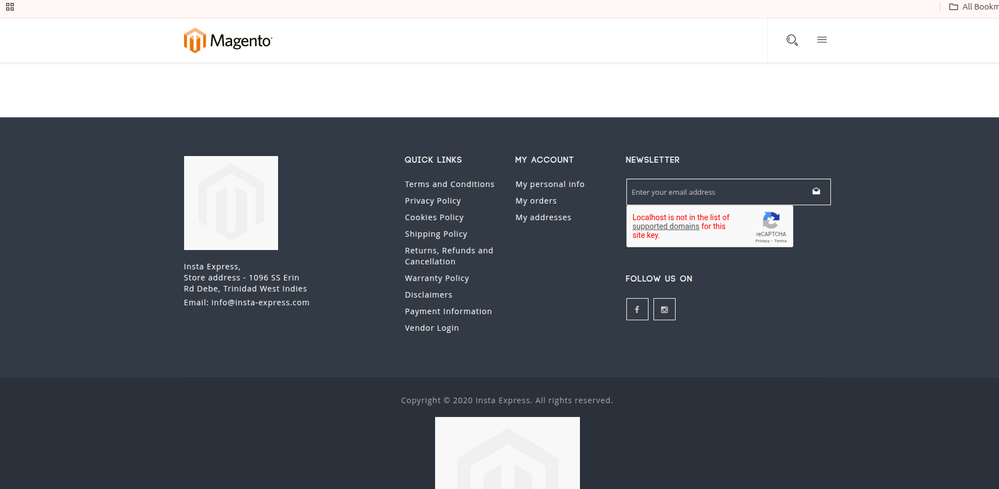The image size is (999, 489).
Task: Go to the Shipping Policy page
Action: click(436, 234)
